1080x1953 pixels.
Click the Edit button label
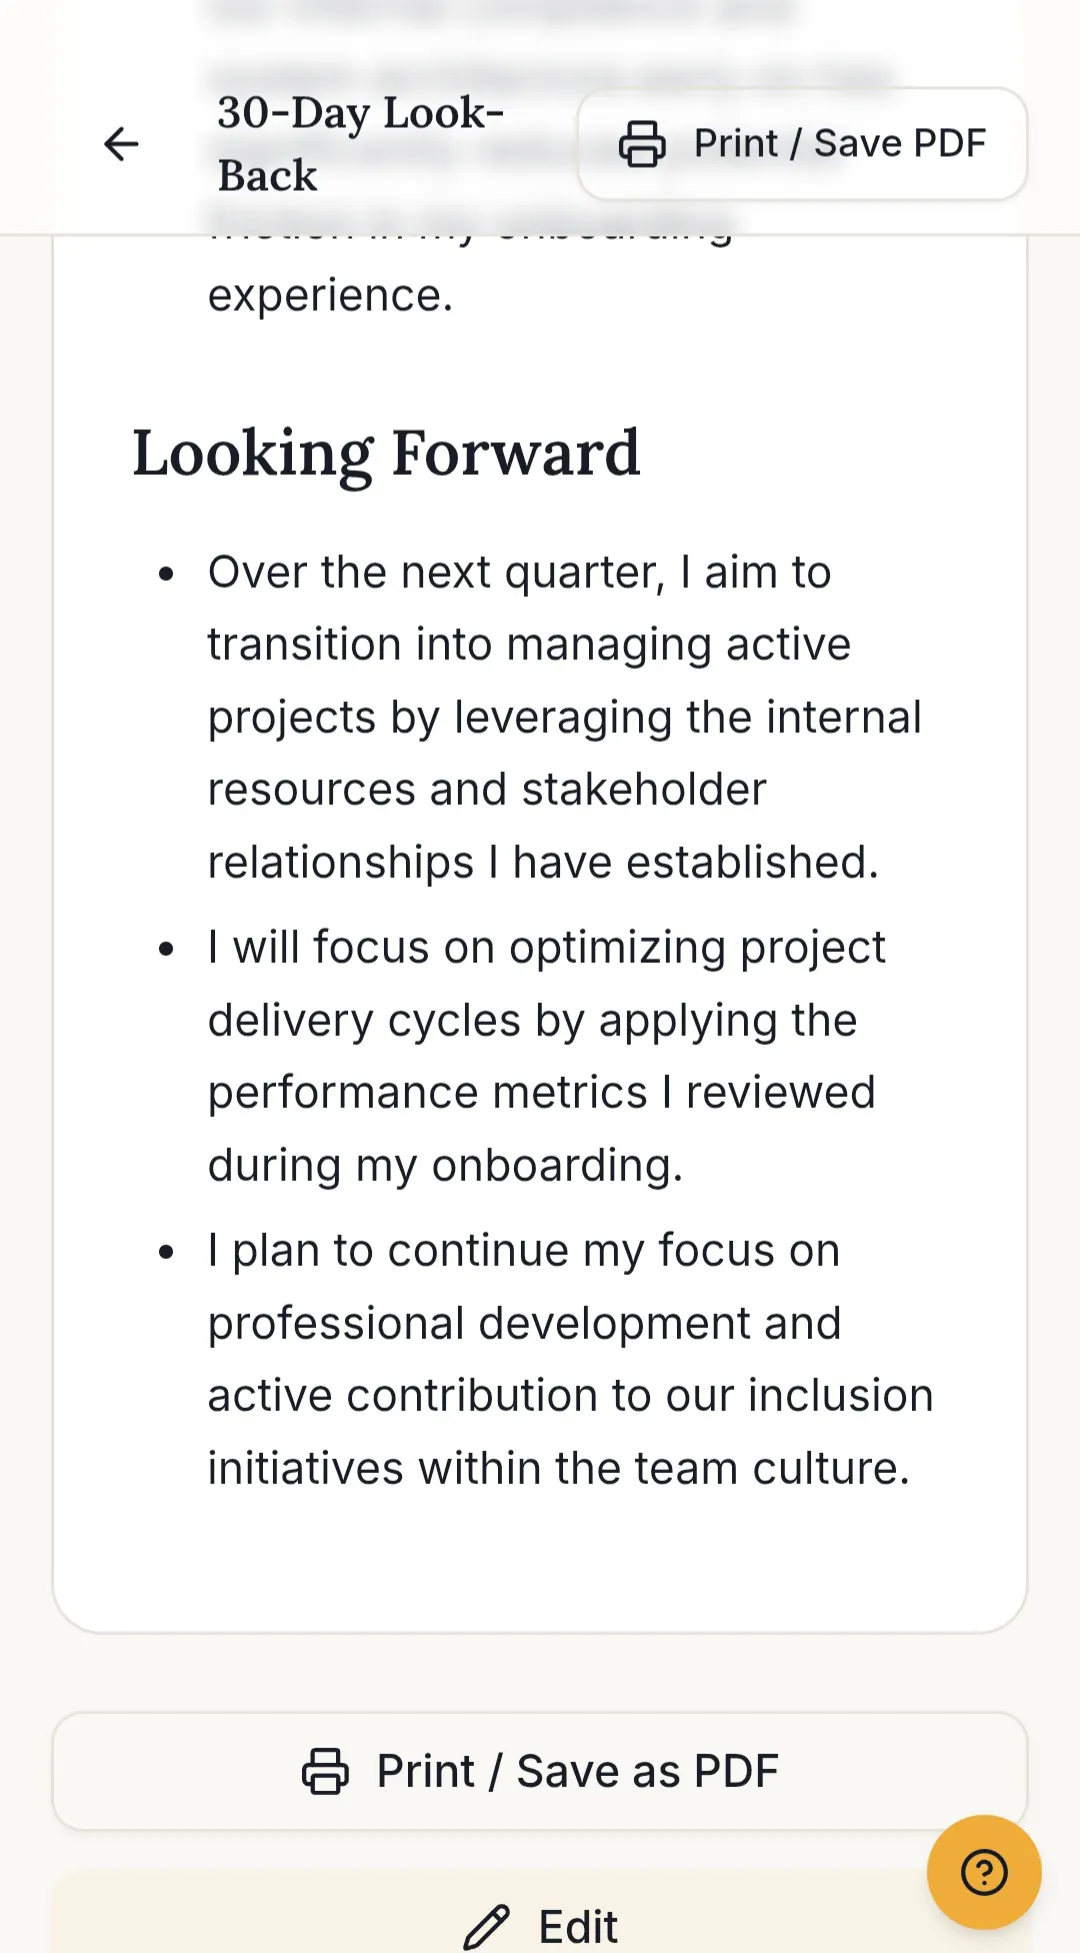[x=578, y=1927]
